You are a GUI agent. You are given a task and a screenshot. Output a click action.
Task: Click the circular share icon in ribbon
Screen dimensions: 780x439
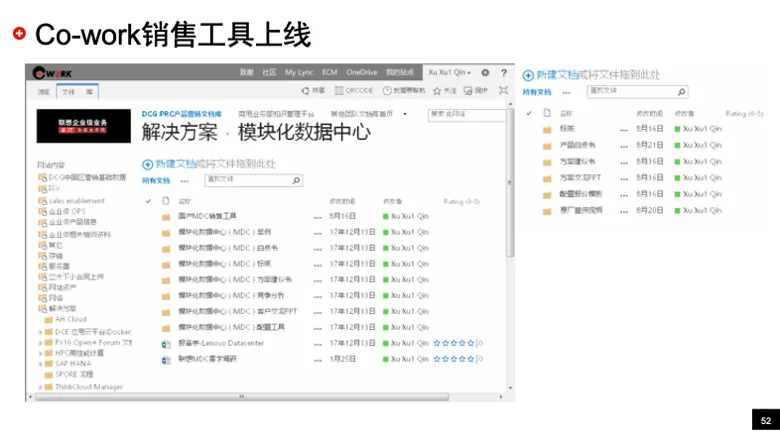tap(305, 90)
